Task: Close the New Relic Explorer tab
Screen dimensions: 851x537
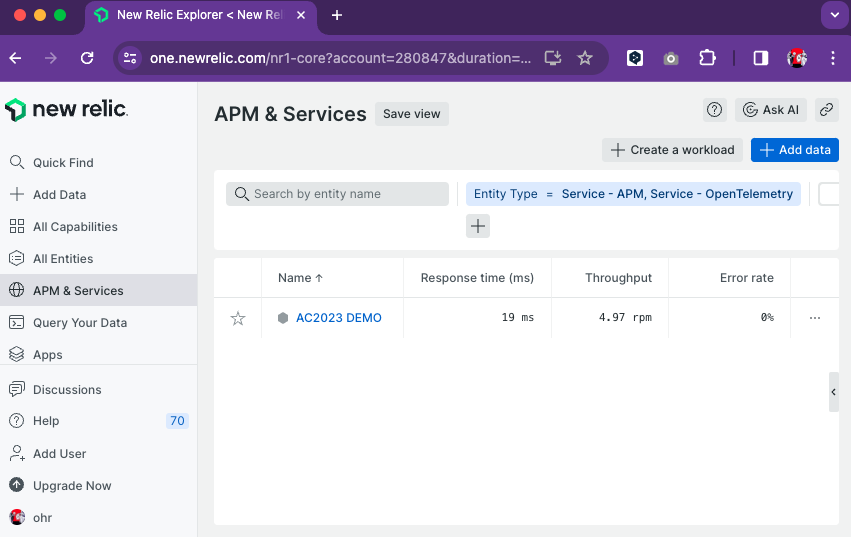Action: [301, 15]
